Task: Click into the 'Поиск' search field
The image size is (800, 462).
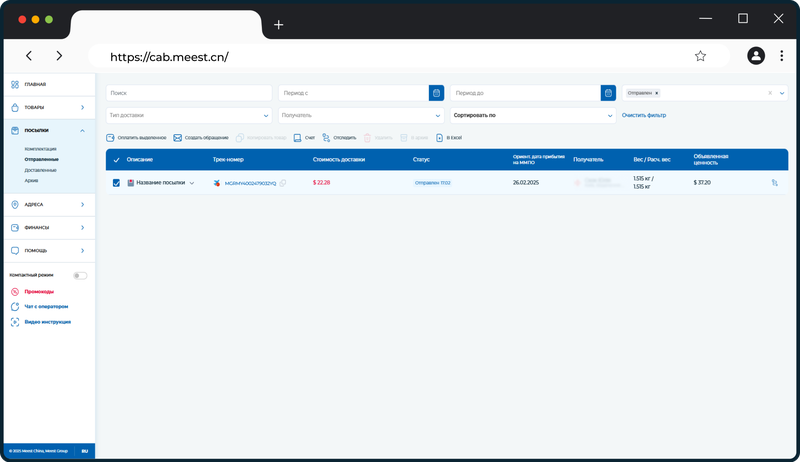Action: click(189, 93)
